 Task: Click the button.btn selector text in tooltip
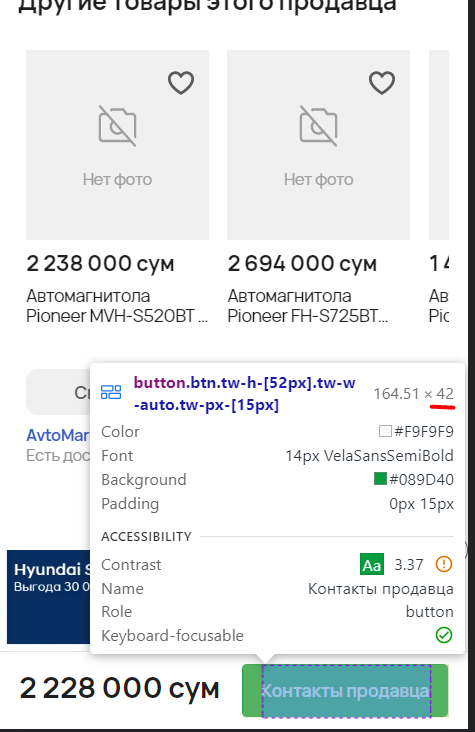point(244,394)
